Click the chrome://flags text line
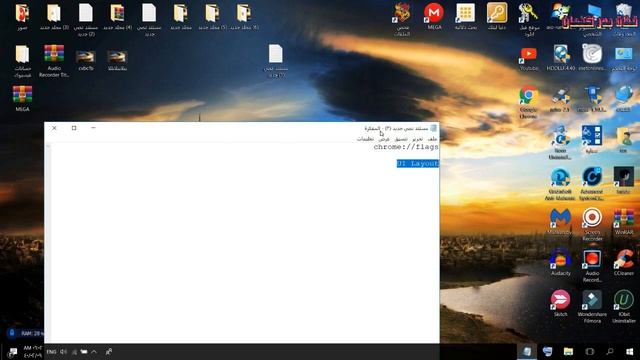This screenshot has width=640, height=360. [x=406, y=147]
